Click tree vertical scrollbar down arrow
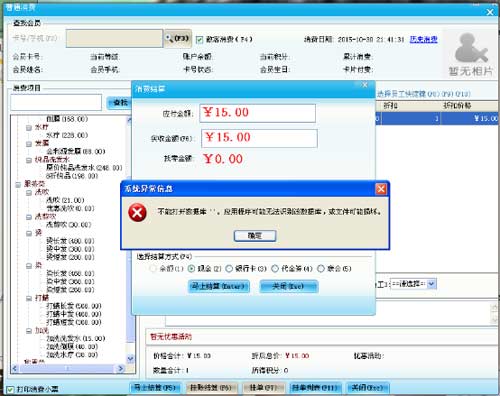 131,359
